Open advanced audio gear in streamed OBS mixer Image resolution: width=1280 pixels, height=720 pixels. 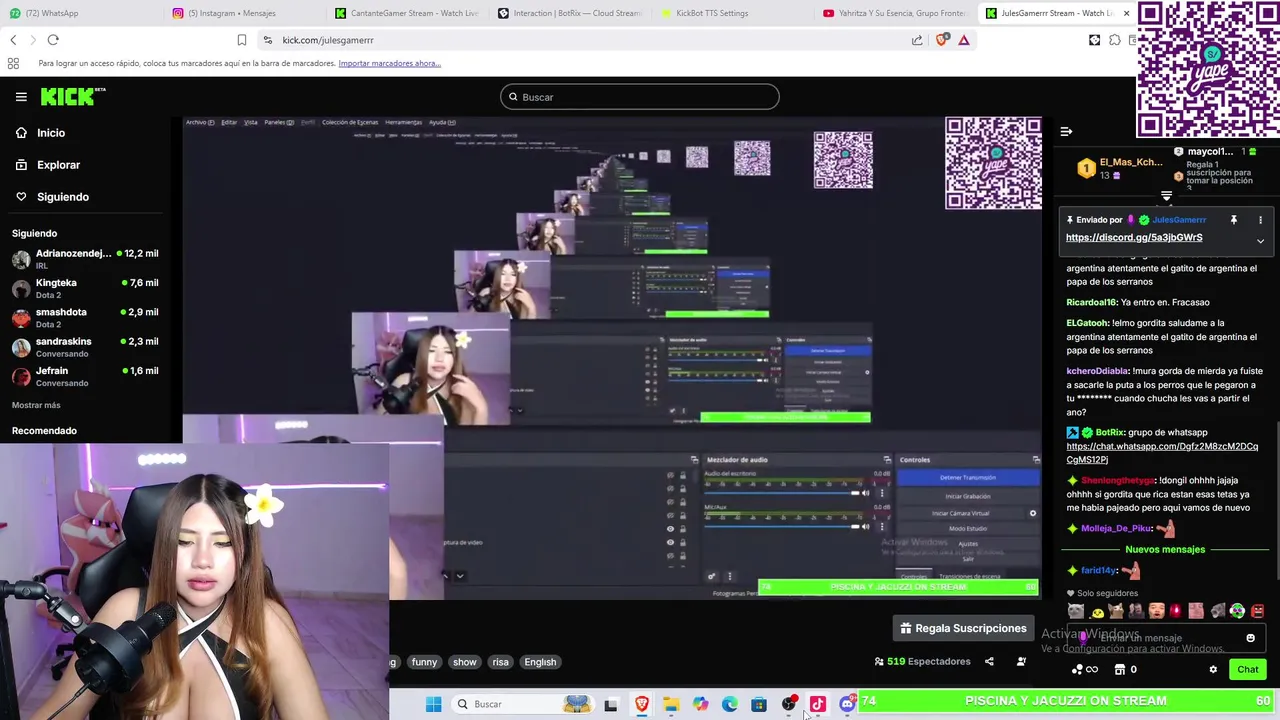pos(711,576)
